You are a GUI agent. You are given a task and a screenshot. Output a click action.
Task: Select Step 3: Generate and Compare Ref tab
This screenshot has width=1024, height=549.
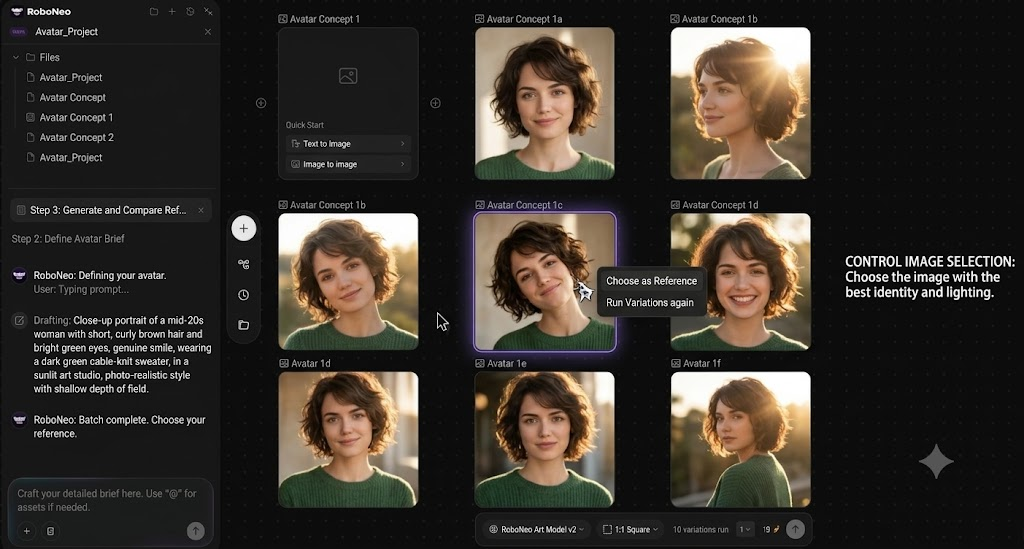[x=110, y=210]
